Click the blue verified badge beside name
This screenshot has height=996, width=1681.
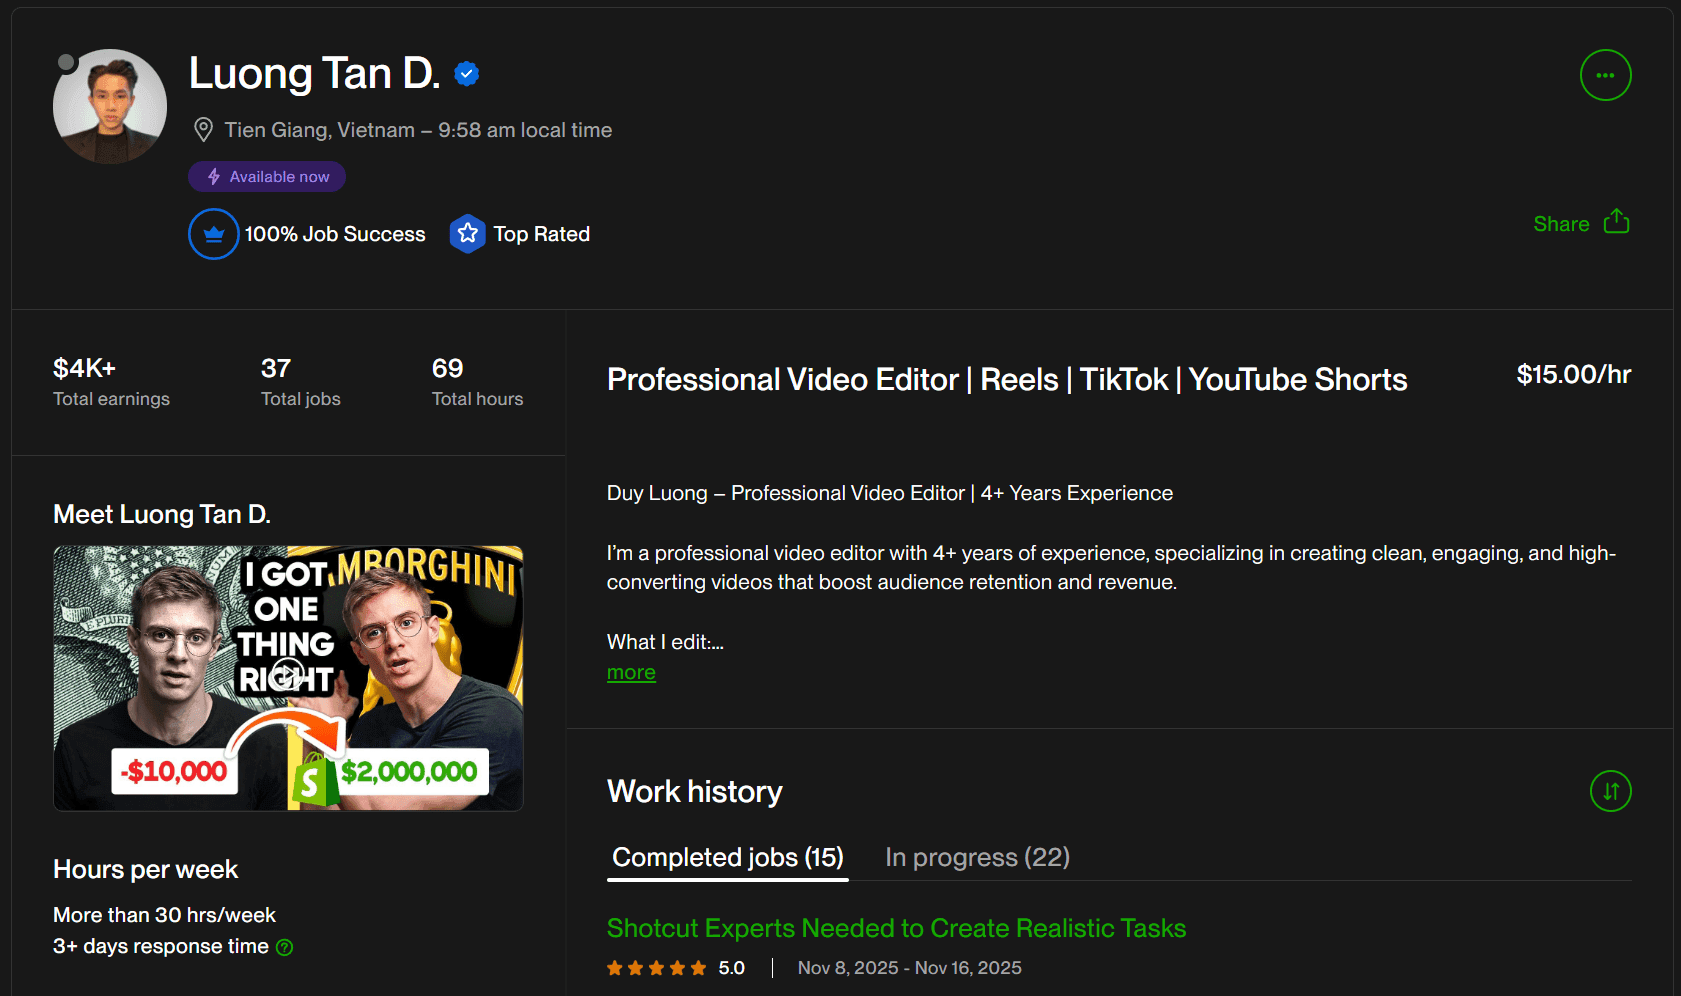click(x=466, y=74)
